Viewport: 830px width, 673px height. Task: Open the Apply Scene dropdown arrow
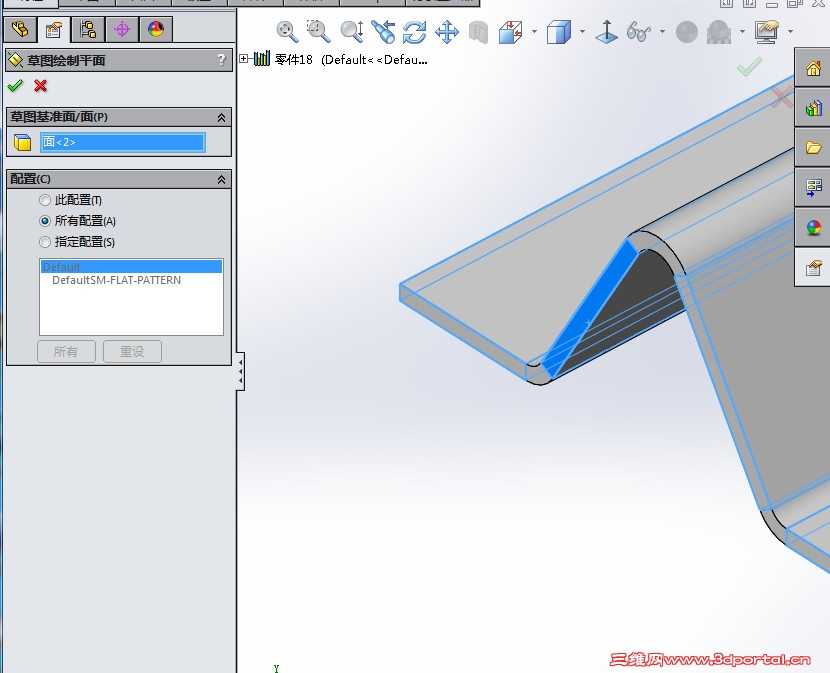tap(742, 32)
